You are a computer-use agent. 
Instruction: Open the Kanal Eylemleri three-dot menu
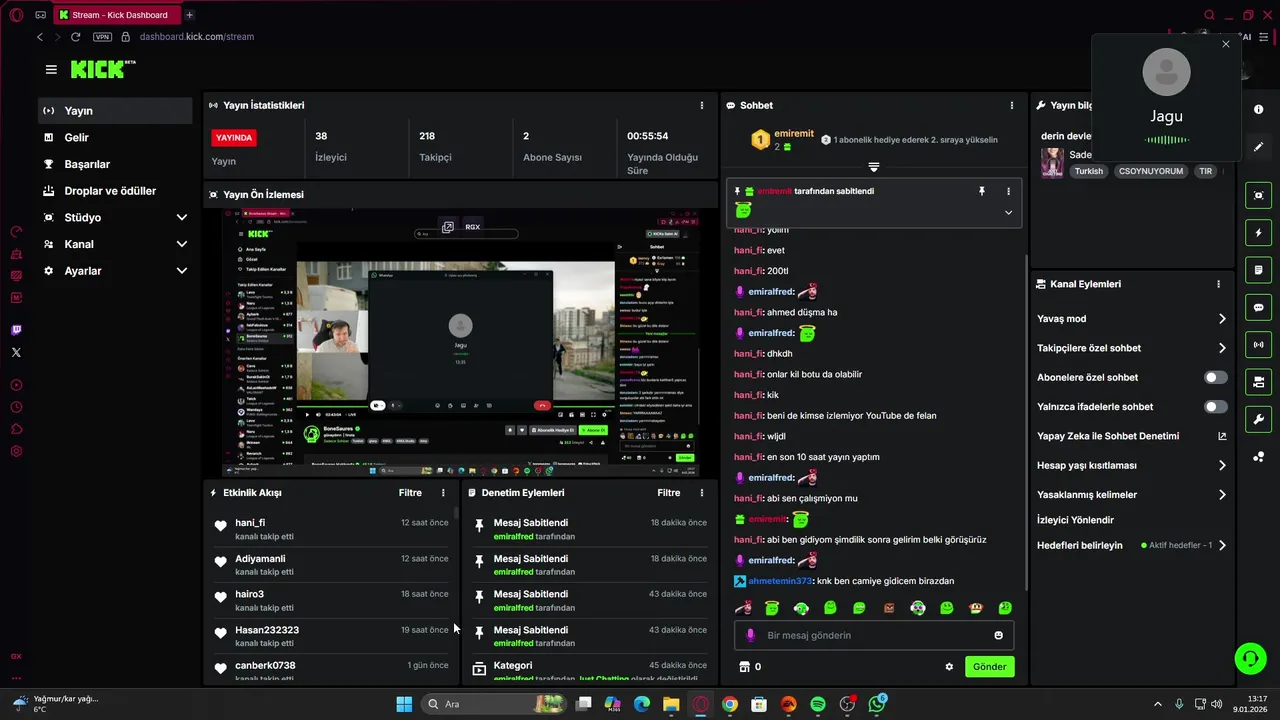[x=1218, y=284]
